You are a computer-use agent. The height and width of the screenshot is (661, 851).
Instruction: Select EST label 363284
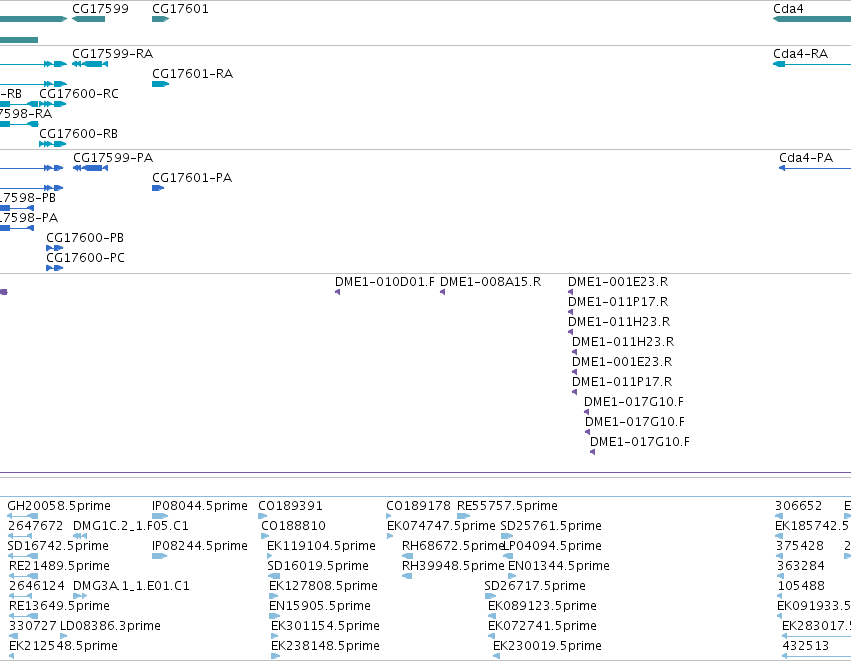(x=801, y=566)
